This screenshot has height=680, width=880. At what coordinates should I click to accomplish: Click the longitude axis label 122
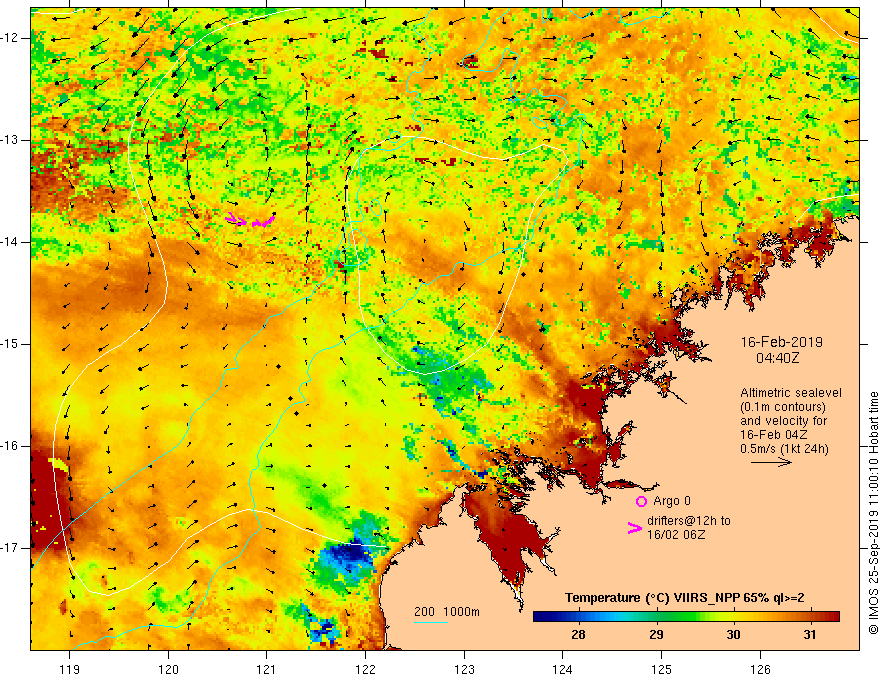tap(365, 669)
